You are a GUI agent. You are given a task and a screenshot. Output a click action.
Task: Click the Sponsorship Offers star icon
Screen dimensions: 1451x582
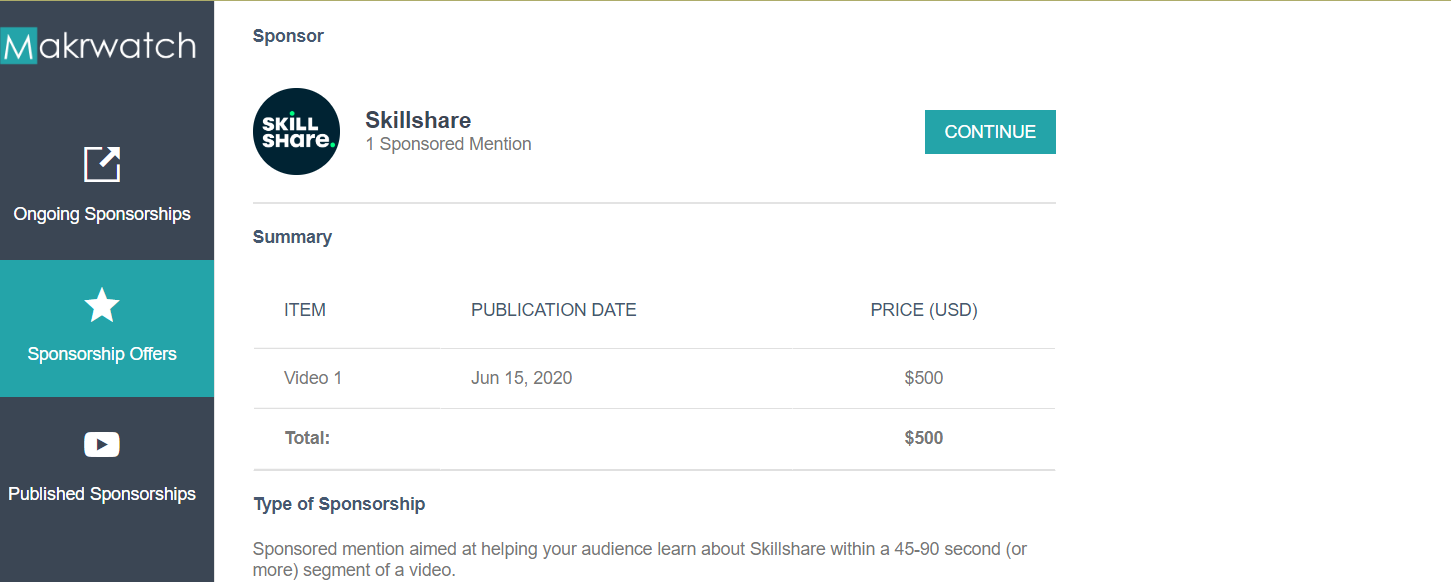click(x=102, y=305)
